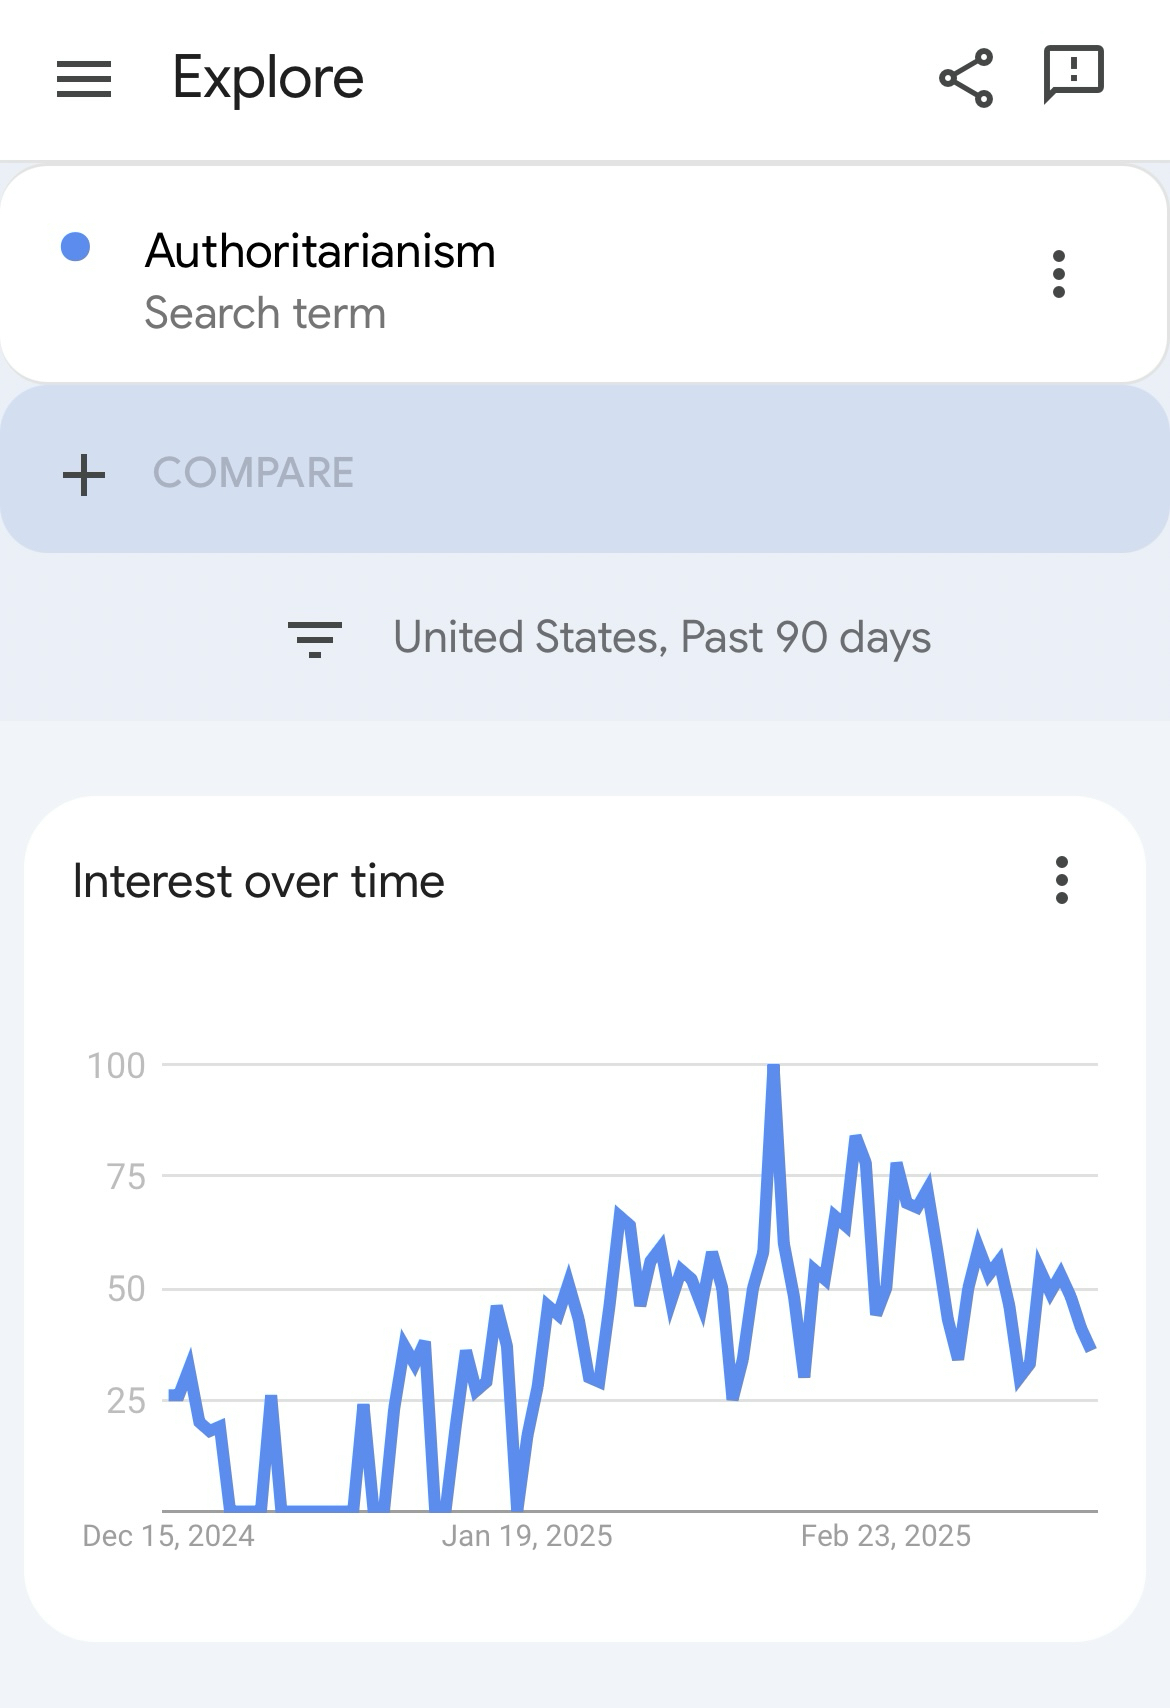
Task: Edit the Authoritarianism search term
Action: pos(320,251)
